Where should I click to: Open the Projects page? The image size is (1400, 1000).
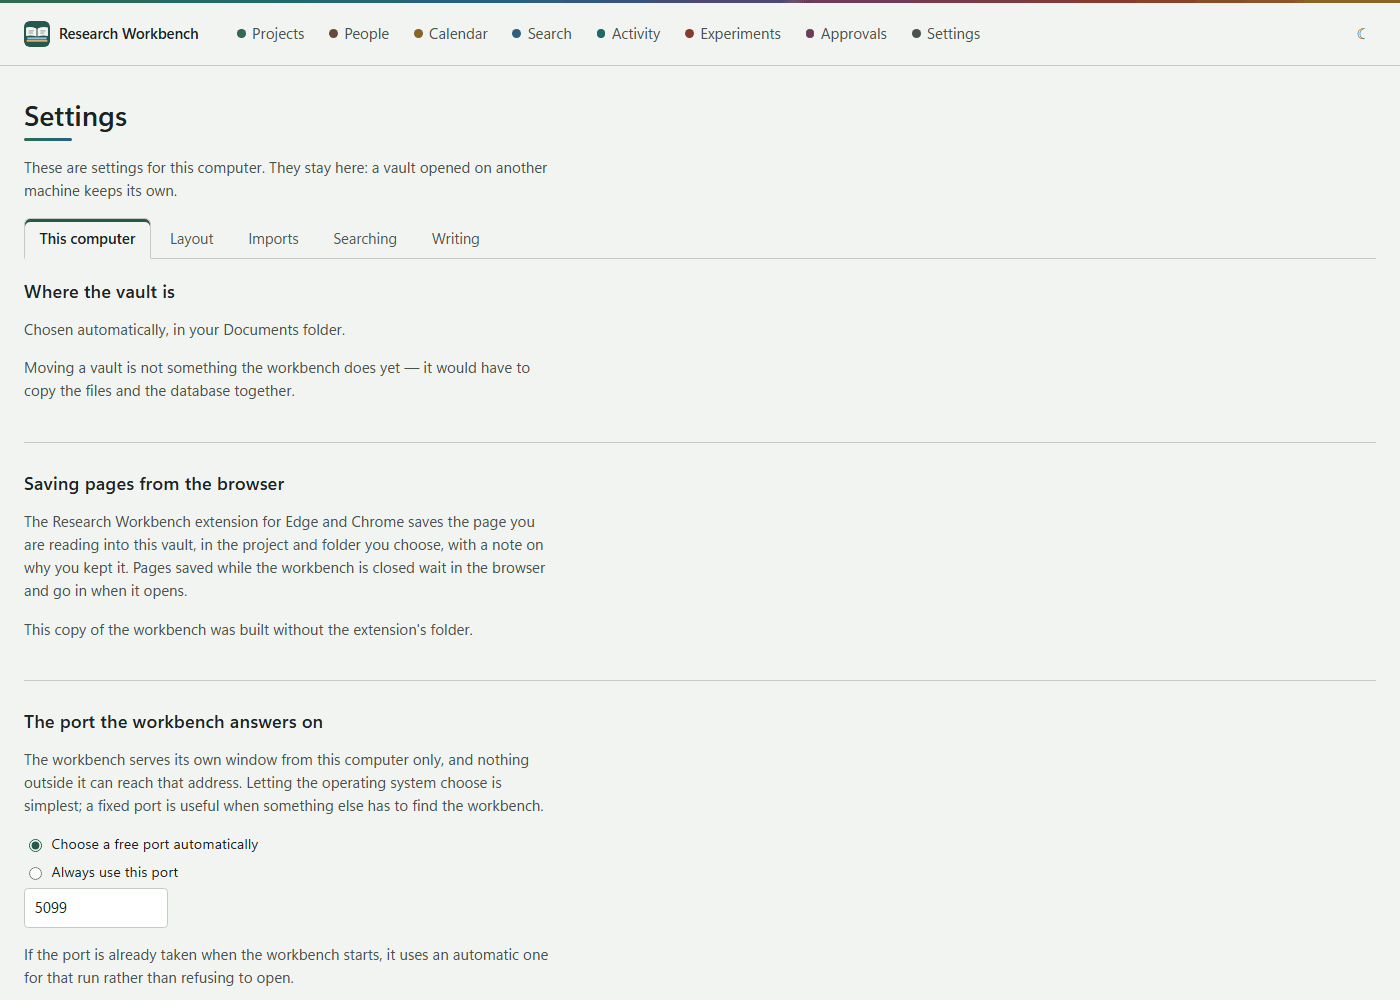click(270, 34)
